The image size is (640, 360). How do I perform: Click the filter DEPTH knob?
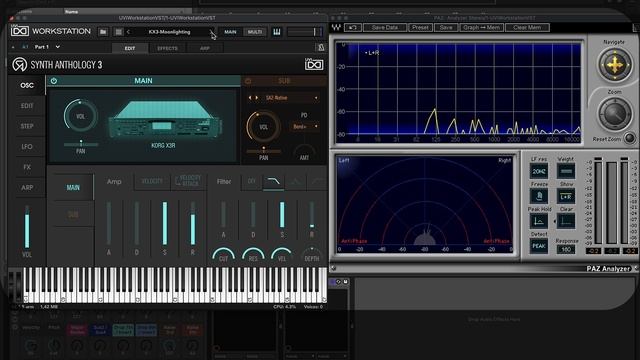312,255
